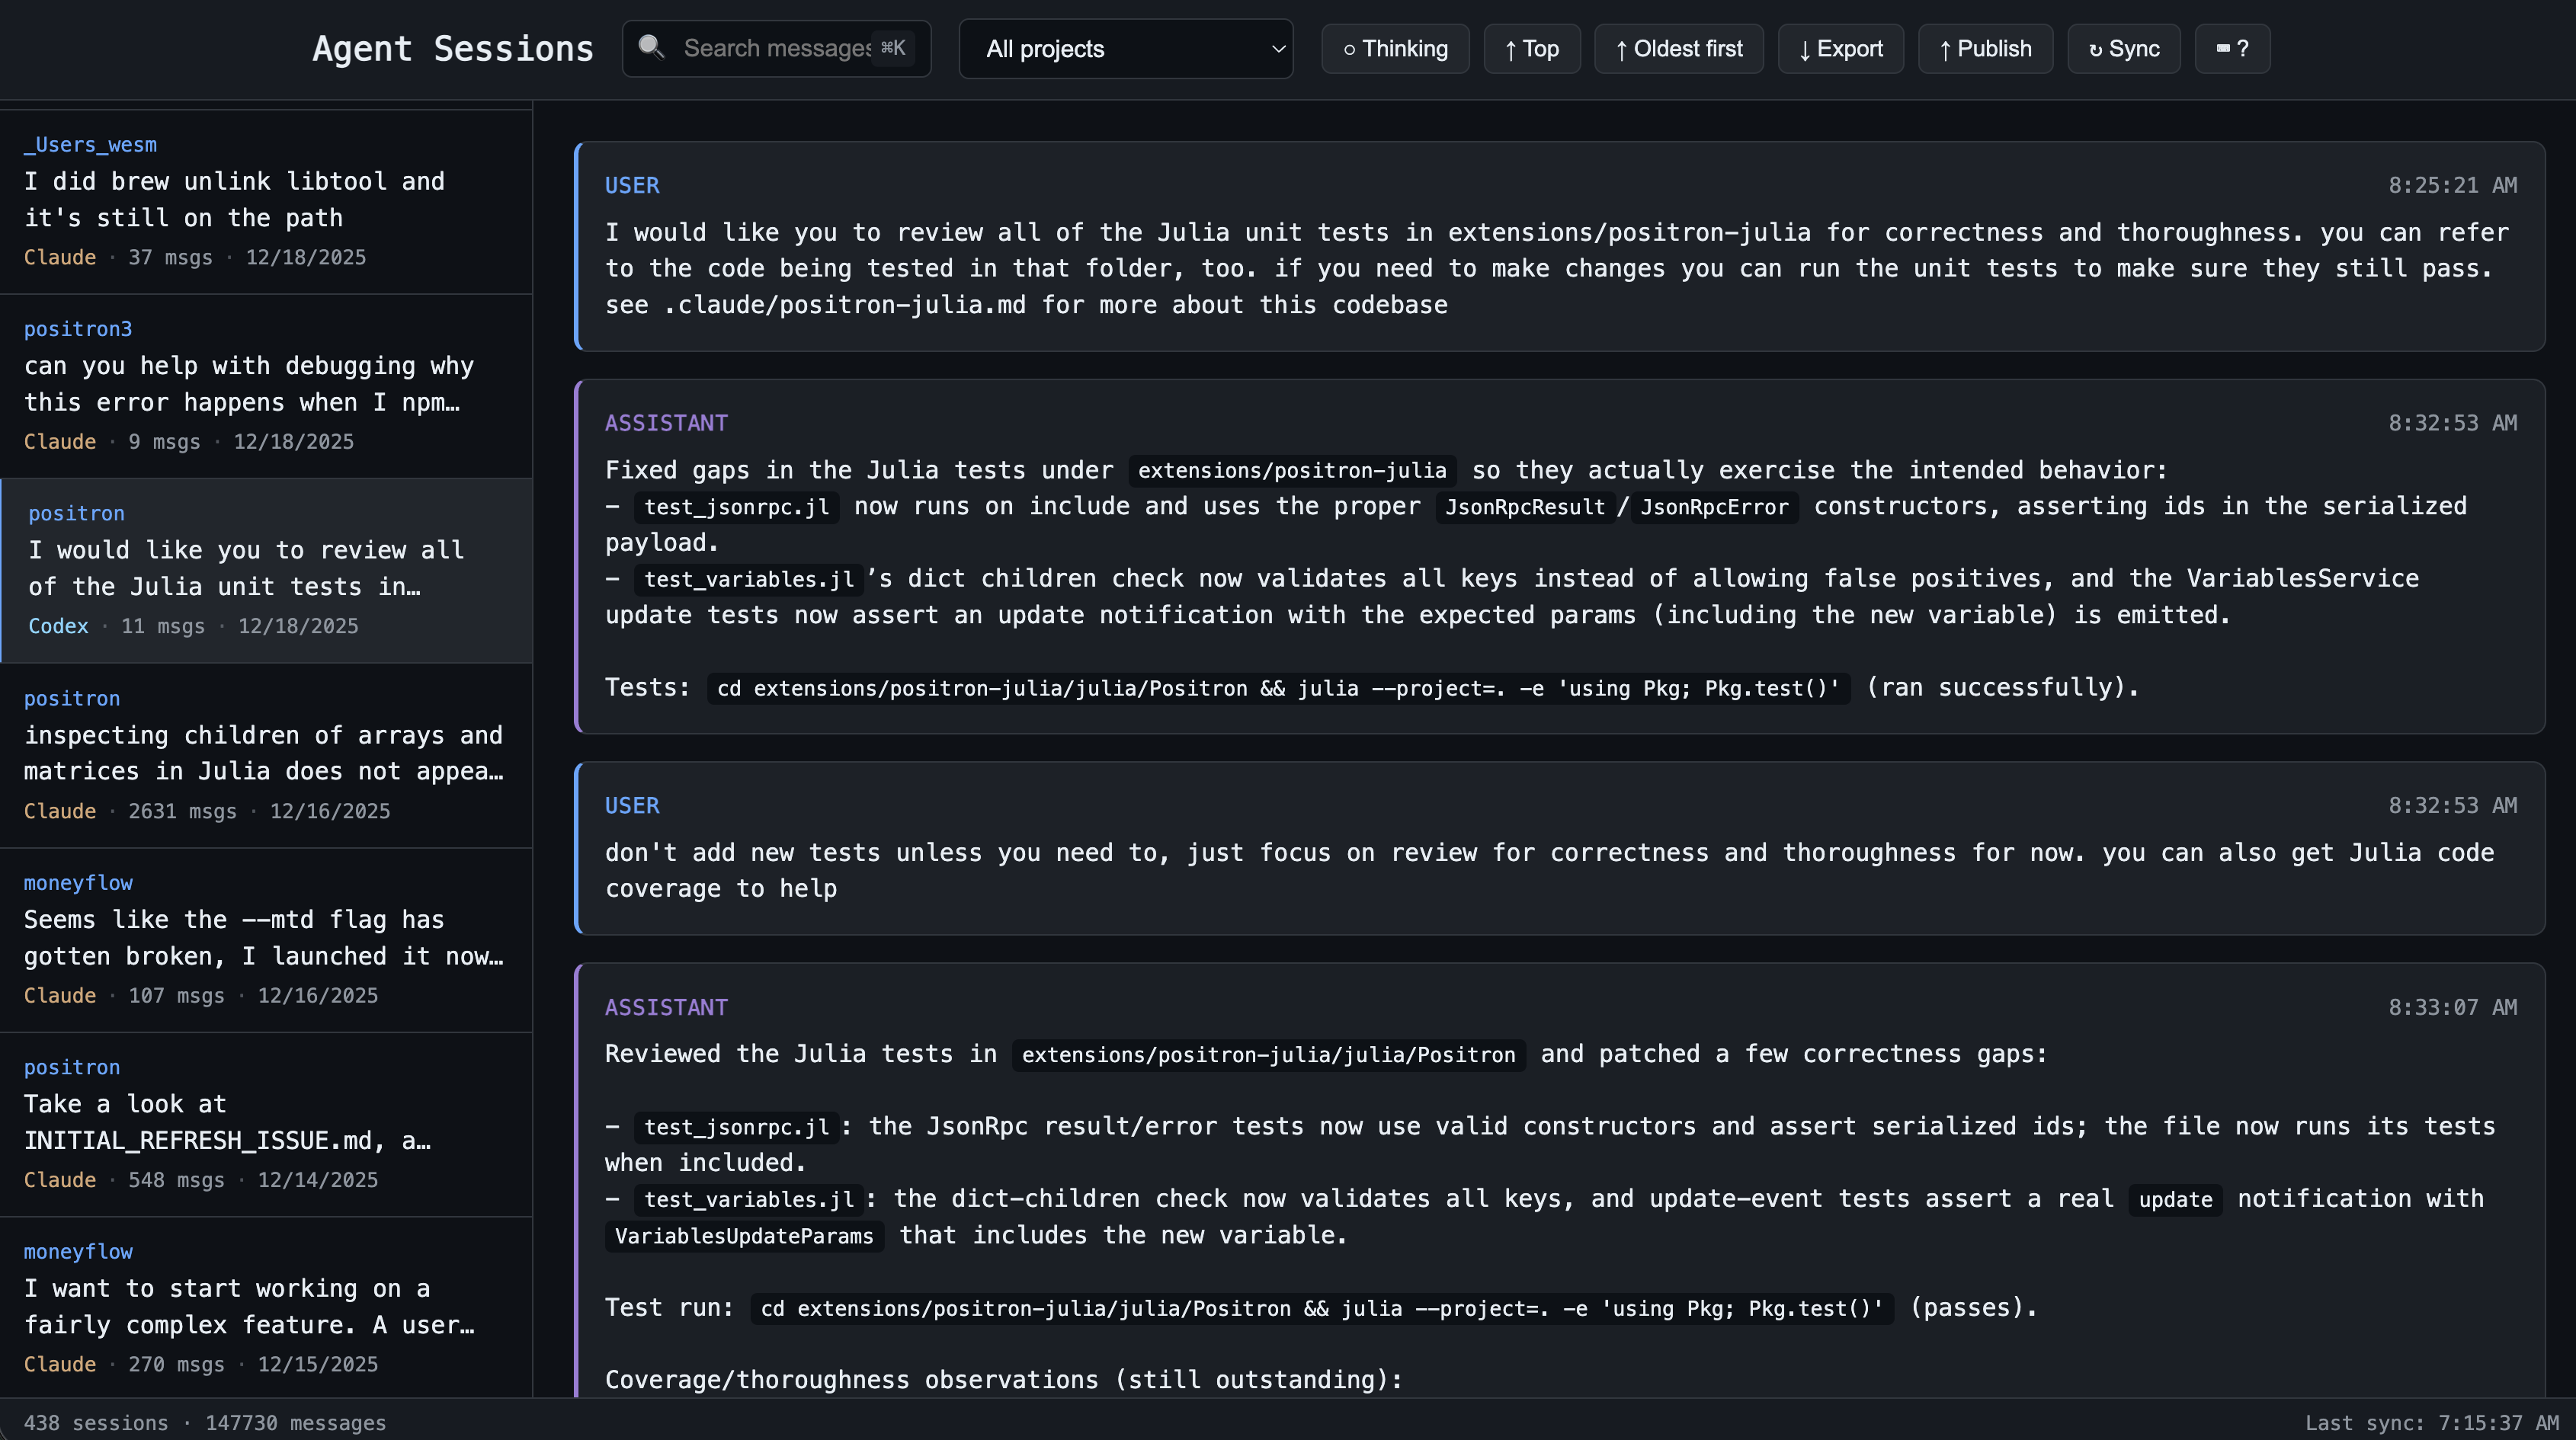2576x1440 pixels.
Task: Click the Agent Sessions title
Action: [x=452, y=49]
